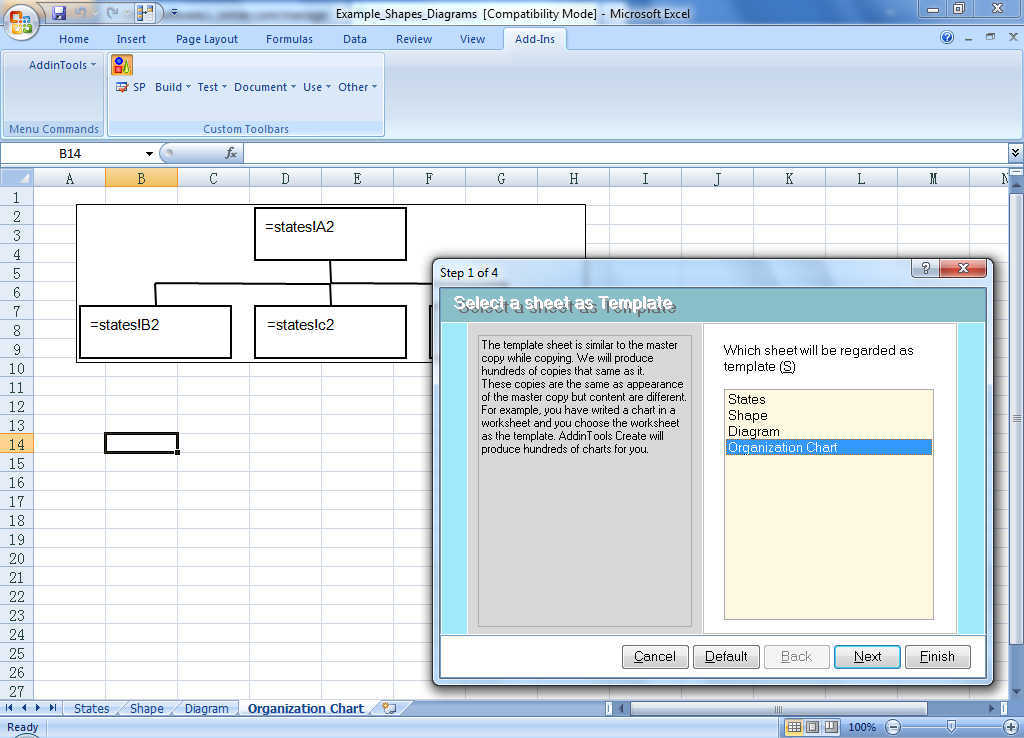
Task: Toggle Page Break Preview view
Action: (831, 727)
